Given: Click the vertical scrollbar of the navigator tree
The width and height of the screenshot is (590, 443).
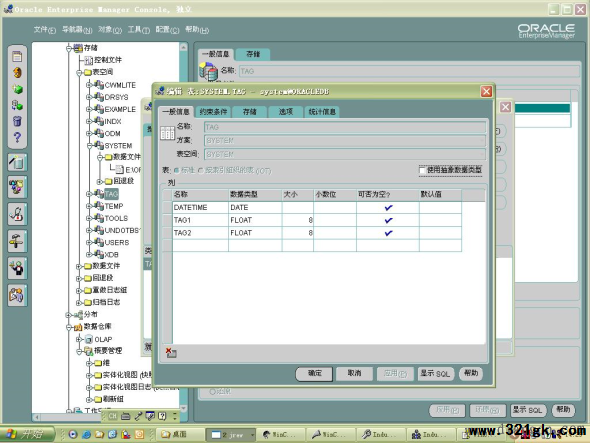Looking at the screenshot, I should click(184, 227).
